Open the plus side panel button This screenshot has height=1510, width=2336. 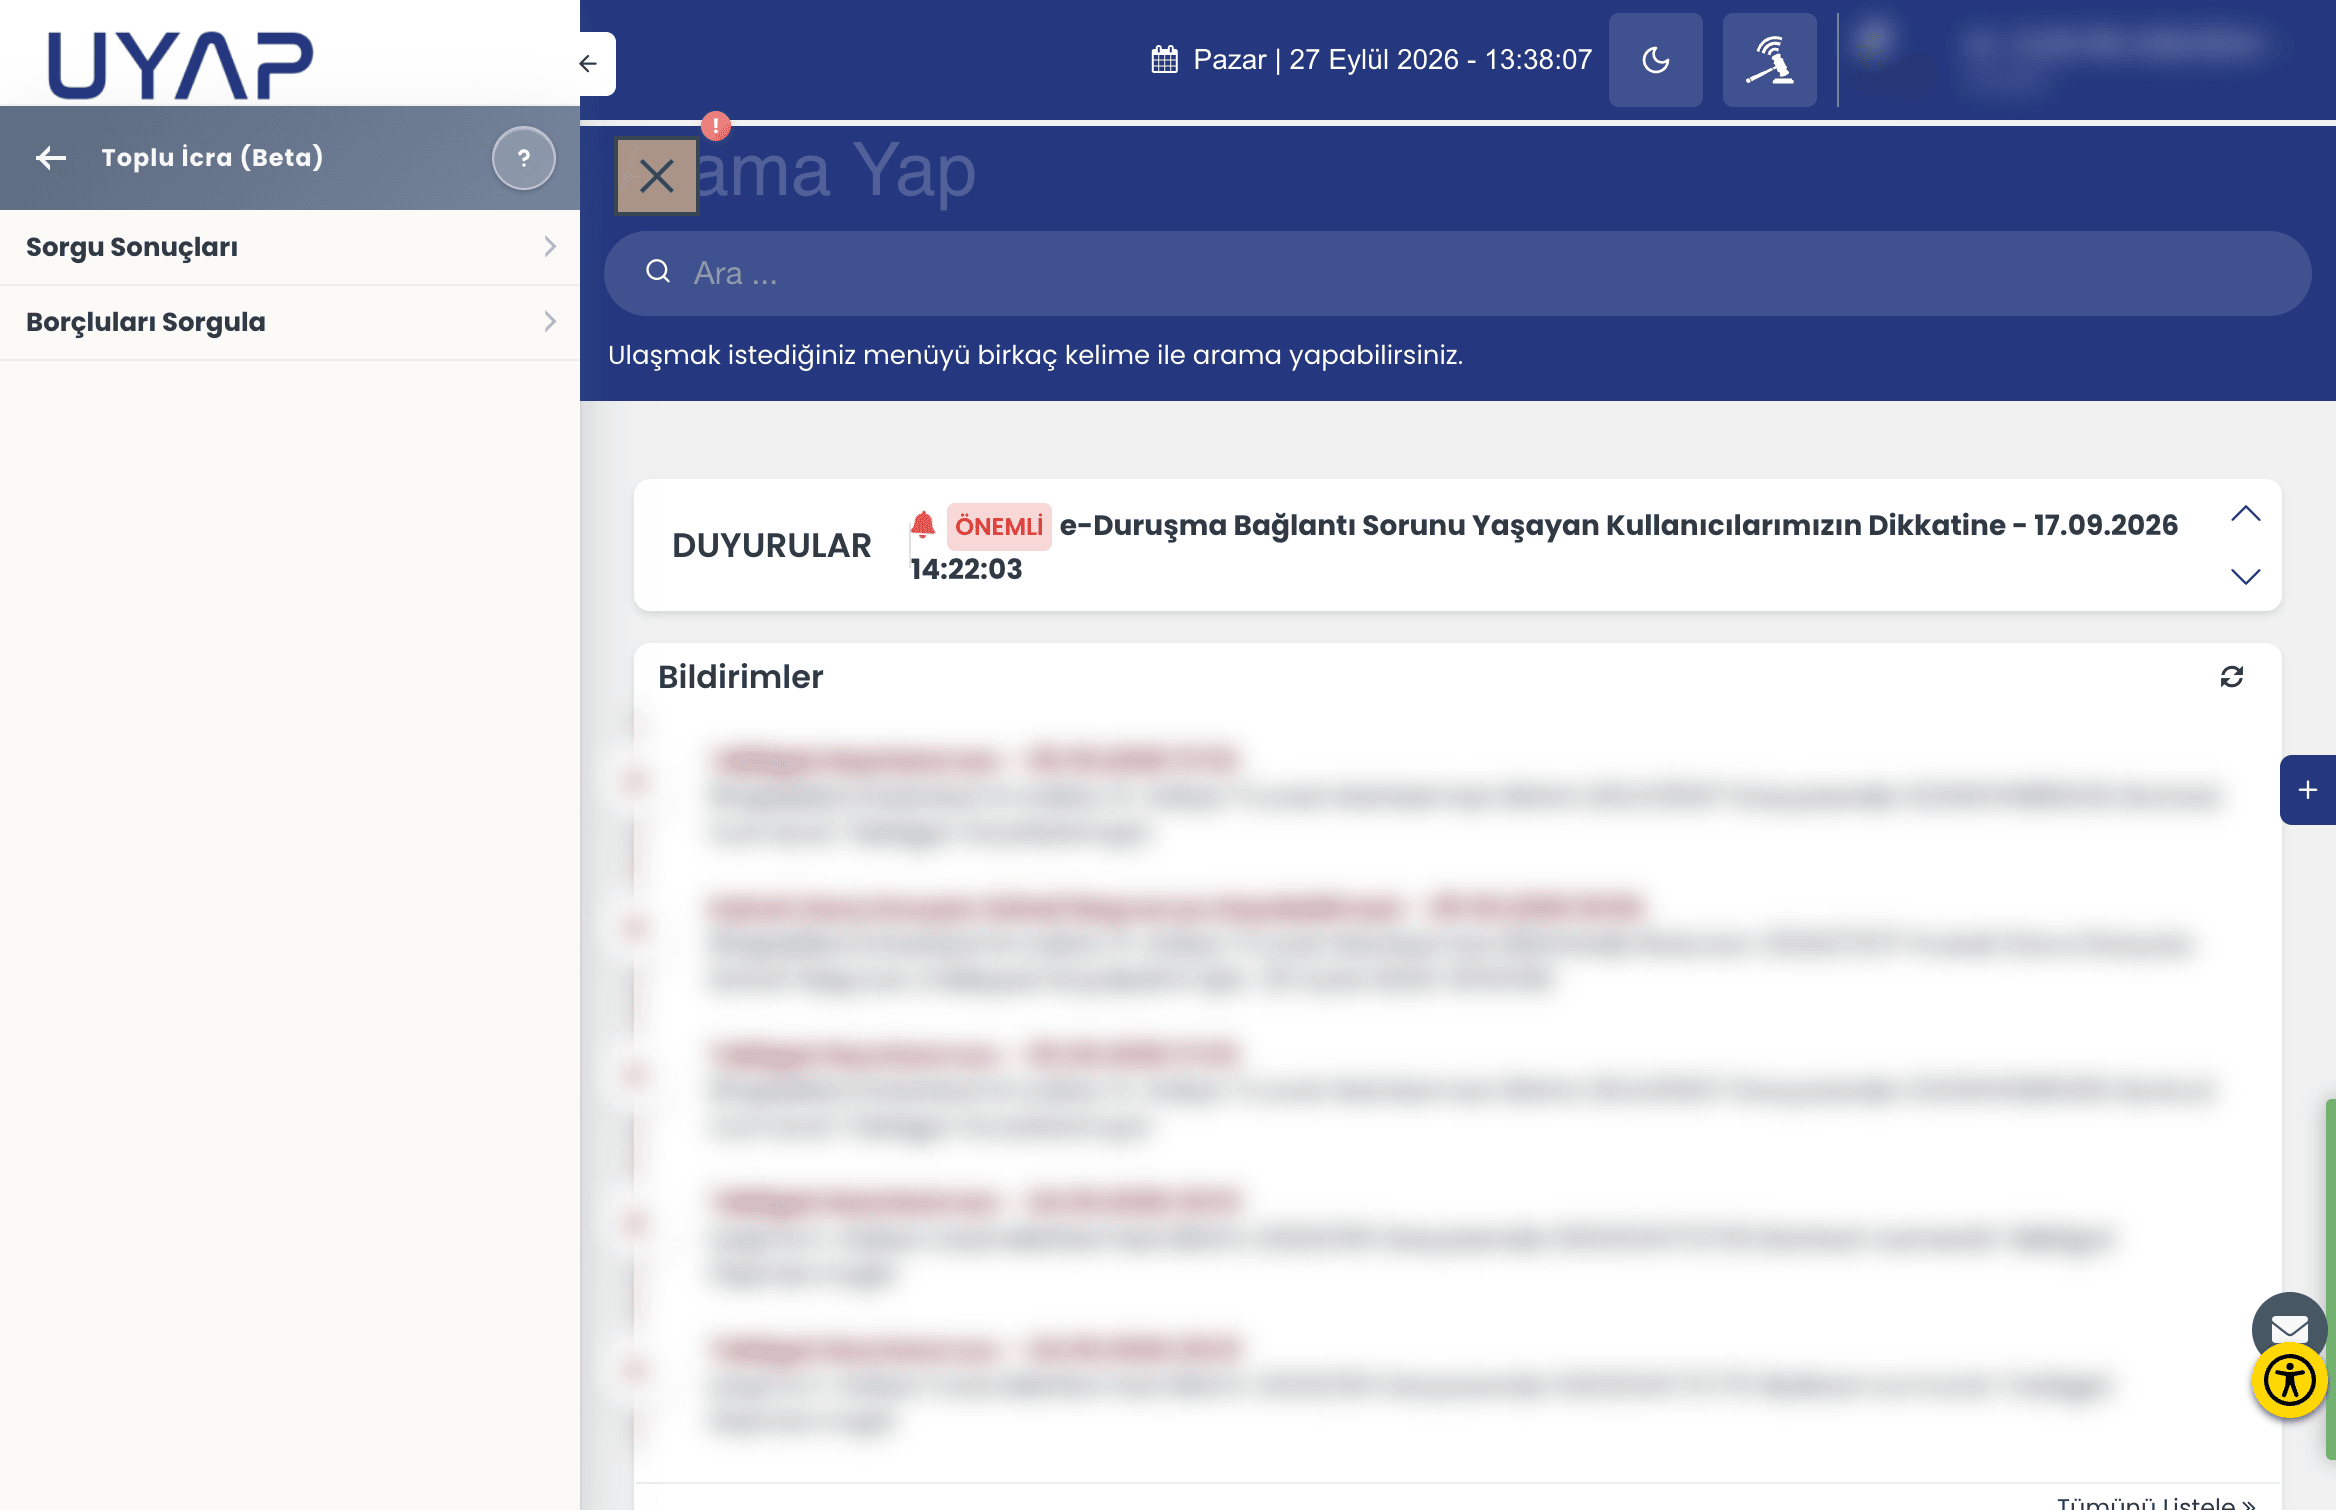(2307, 790)
